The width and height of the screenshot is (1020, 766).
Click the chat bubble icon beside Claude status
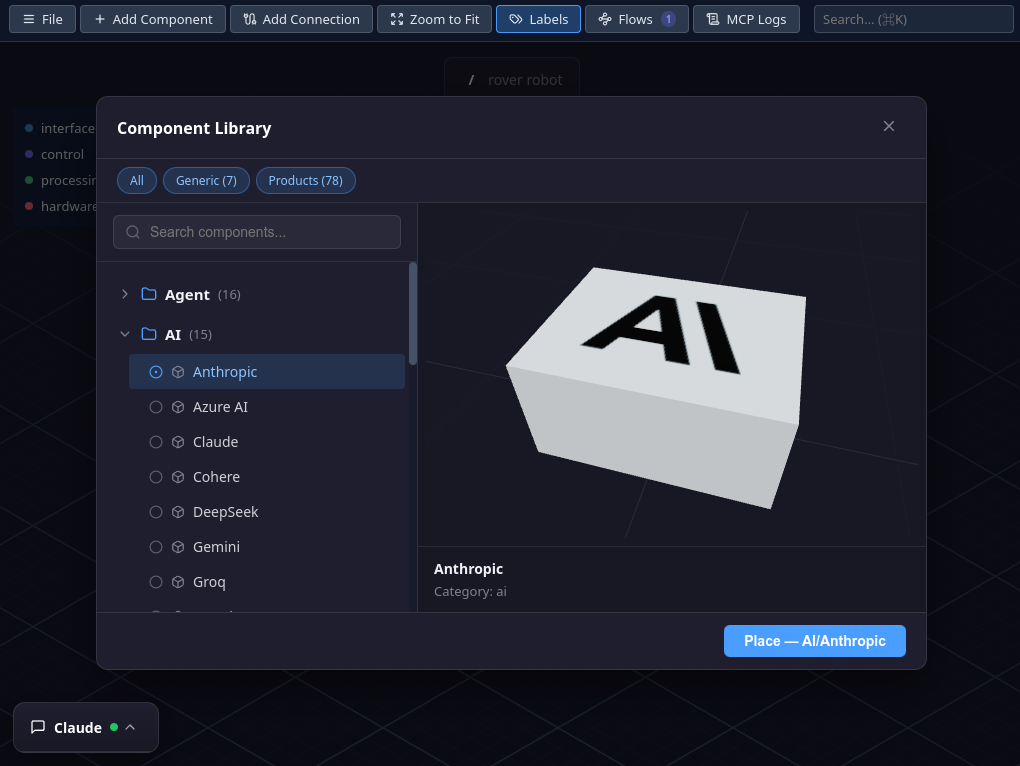pyautogui.click(x=38, y=727)
